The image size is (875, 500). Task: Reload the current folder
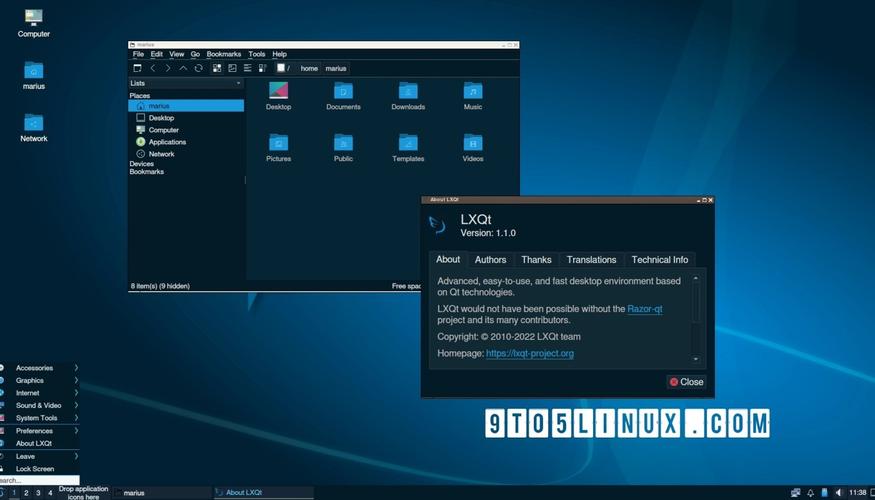click(198, 68)
